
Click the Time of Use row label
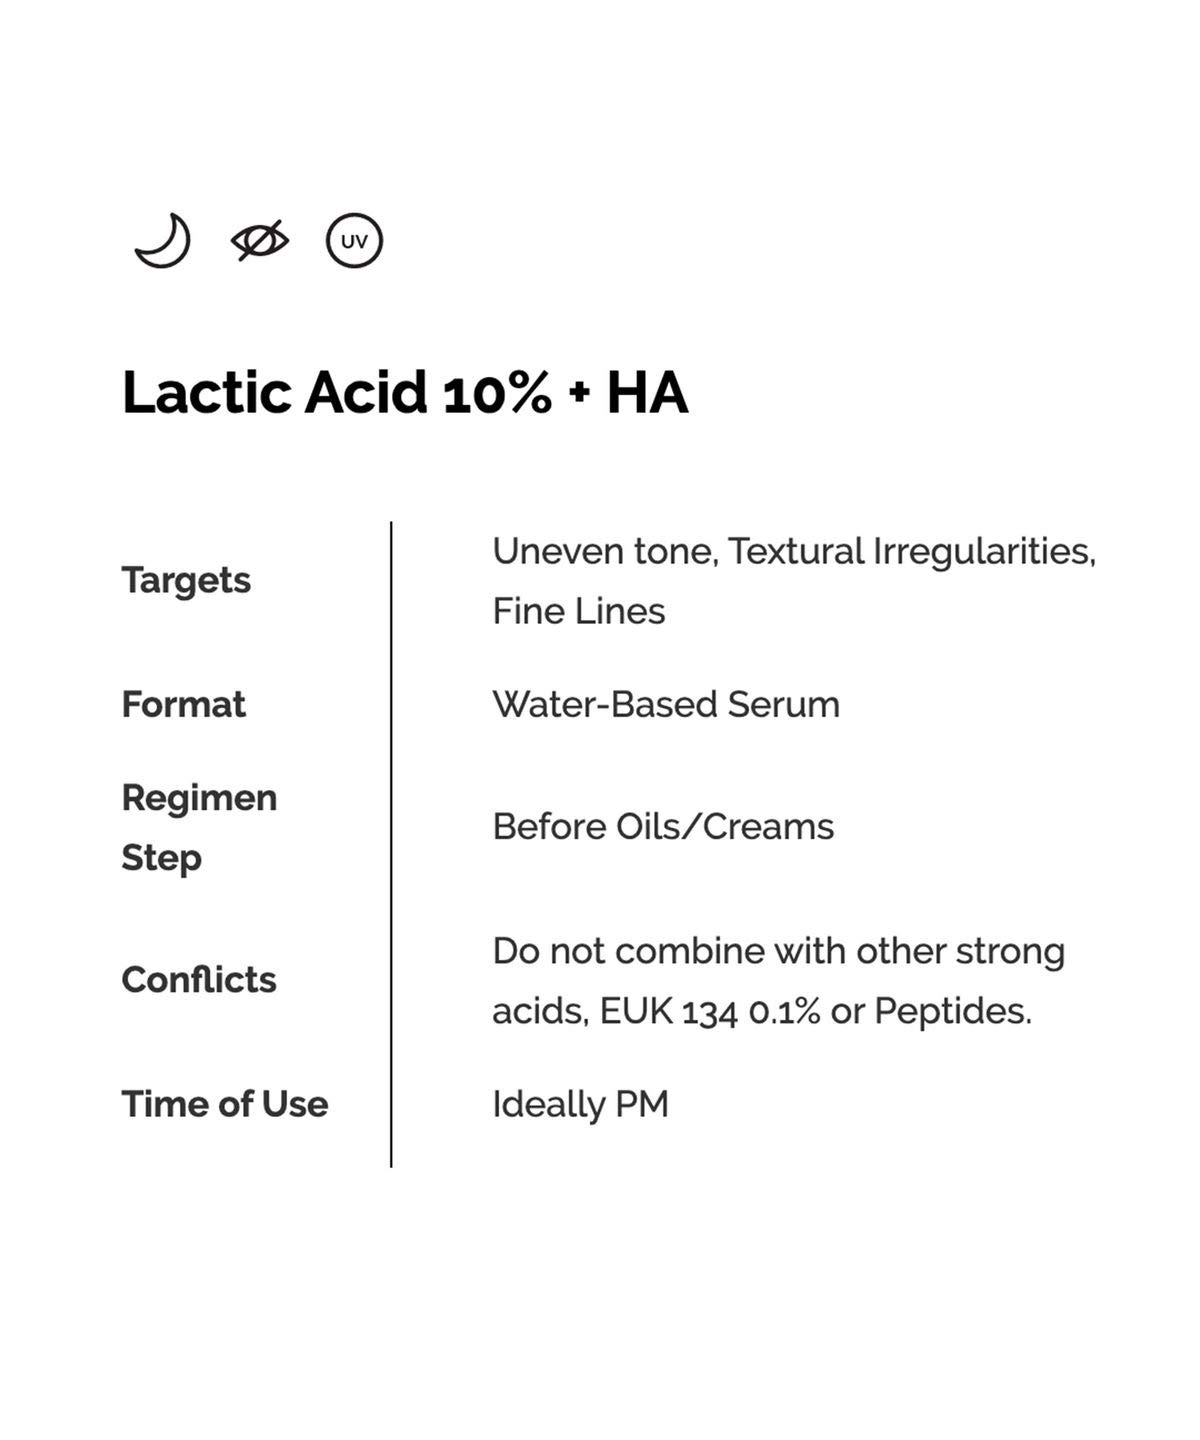[225, 1104]
